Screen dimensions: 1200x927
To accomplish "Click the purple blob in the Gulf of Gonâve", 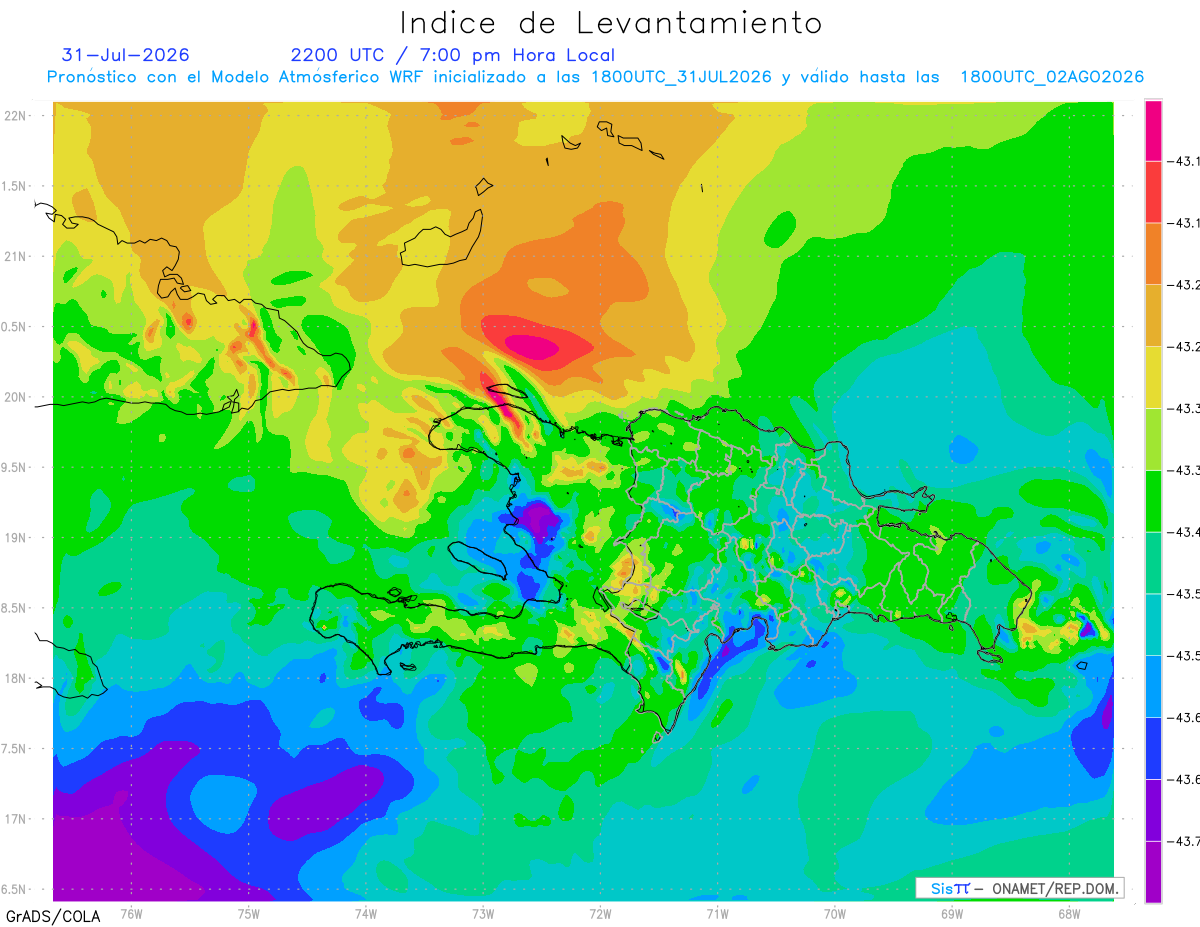I will [539, 518].
